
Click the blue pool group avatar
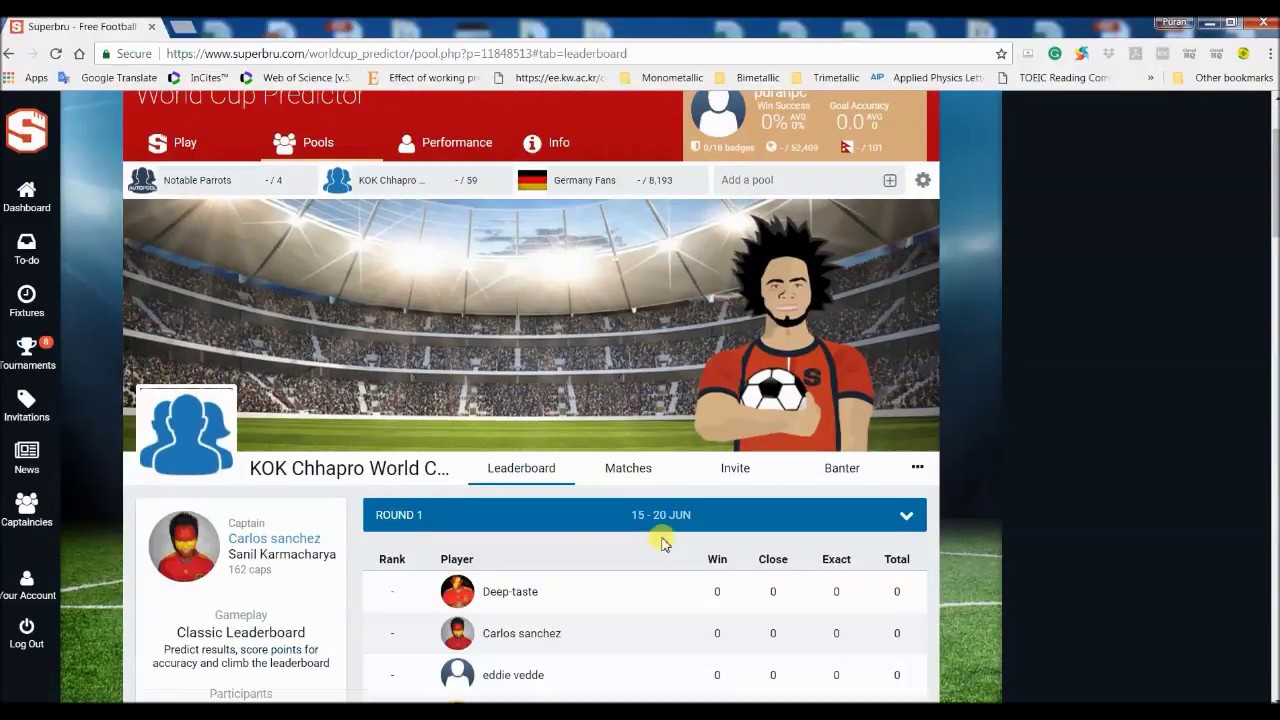pos(186,434)
